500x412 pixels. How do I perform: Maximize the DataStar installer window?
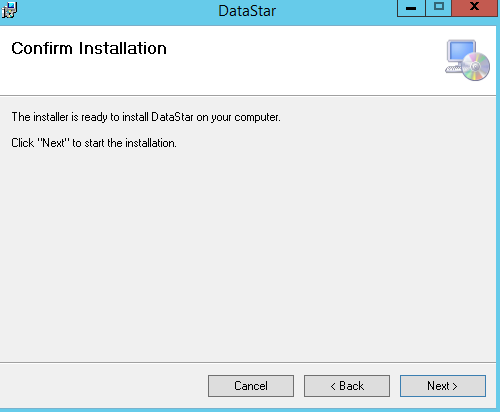[x=439, y=8]
